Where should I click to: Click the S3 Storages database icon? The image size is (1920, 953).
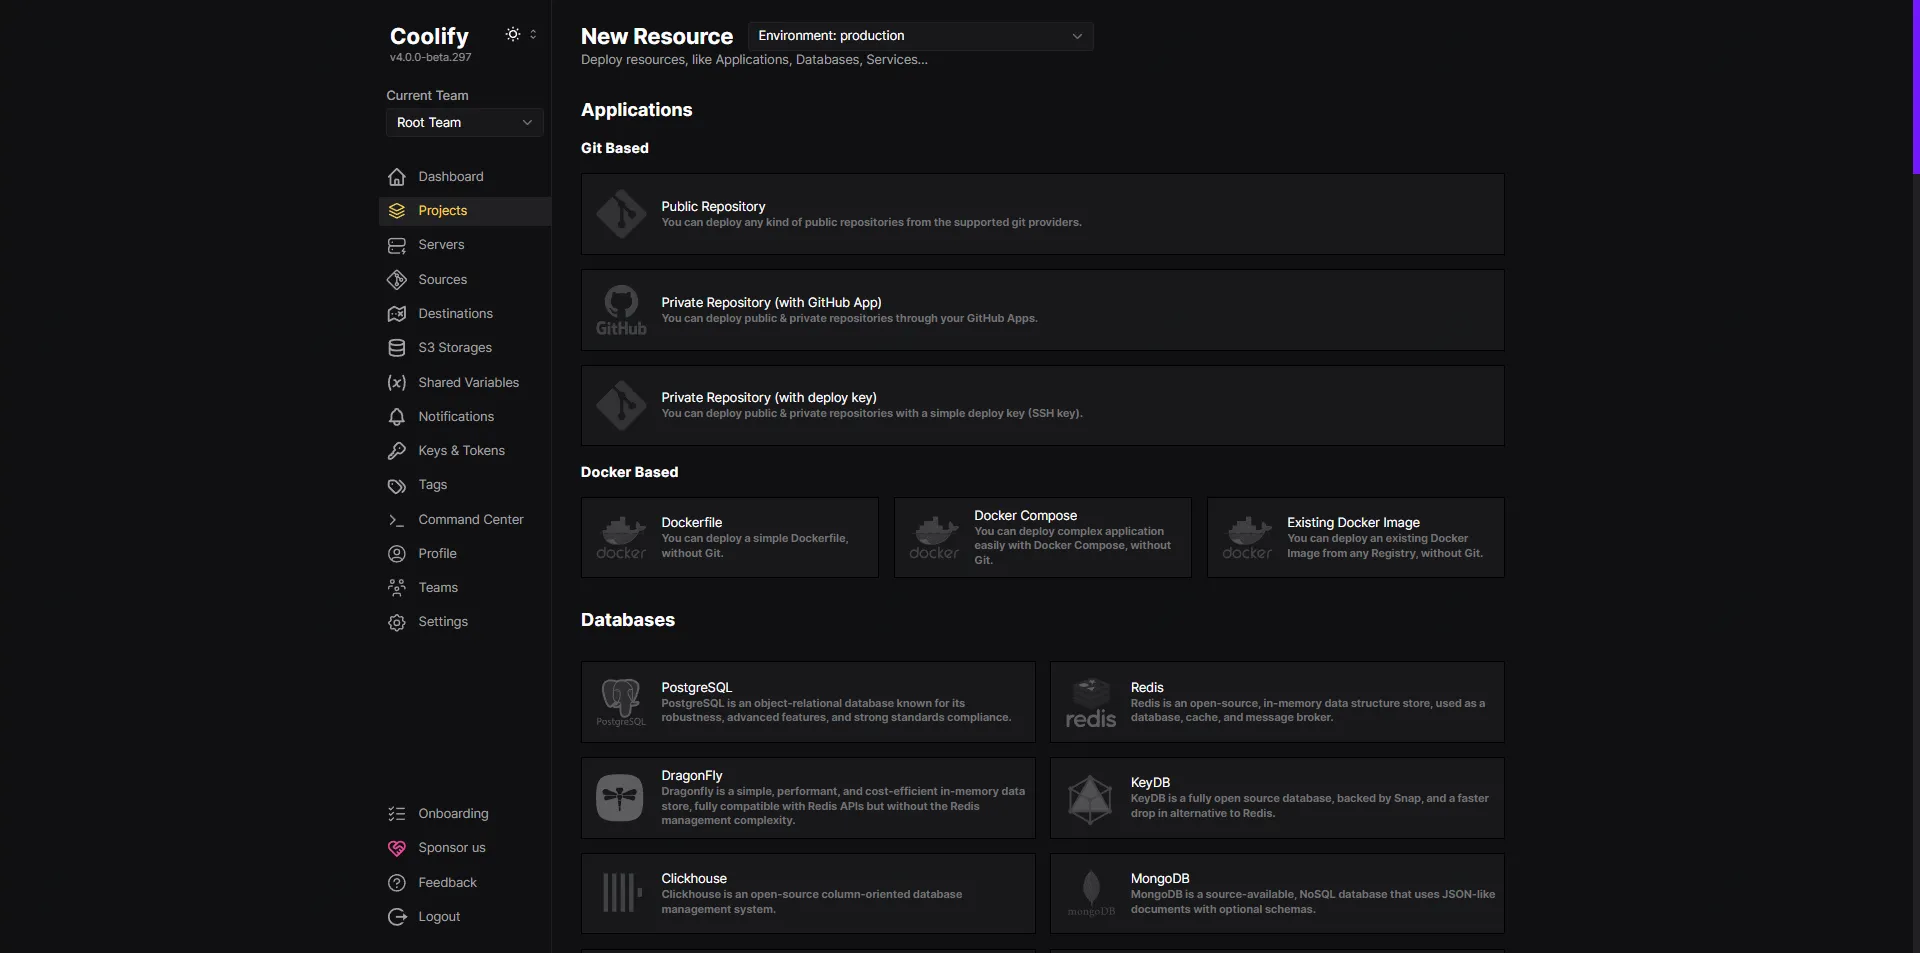(397, 348)
